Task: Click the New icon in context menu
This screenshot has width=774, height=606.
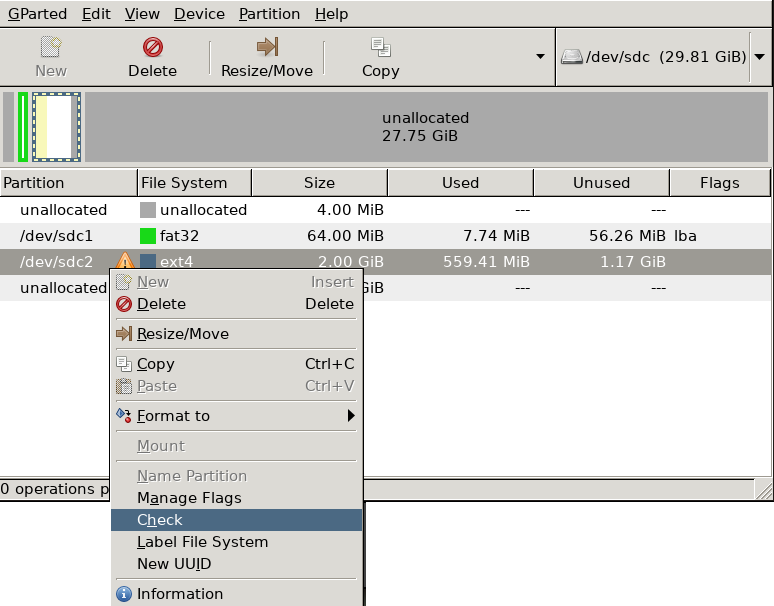Action: pyautogui.click(x=124, y=282)
